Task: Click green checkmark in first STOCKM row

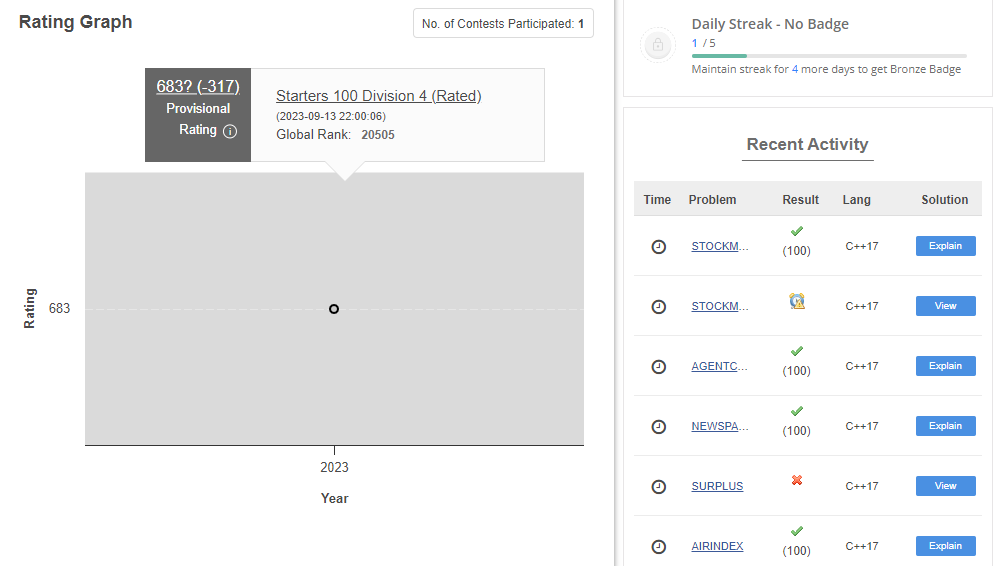Action: coord(797,231)
